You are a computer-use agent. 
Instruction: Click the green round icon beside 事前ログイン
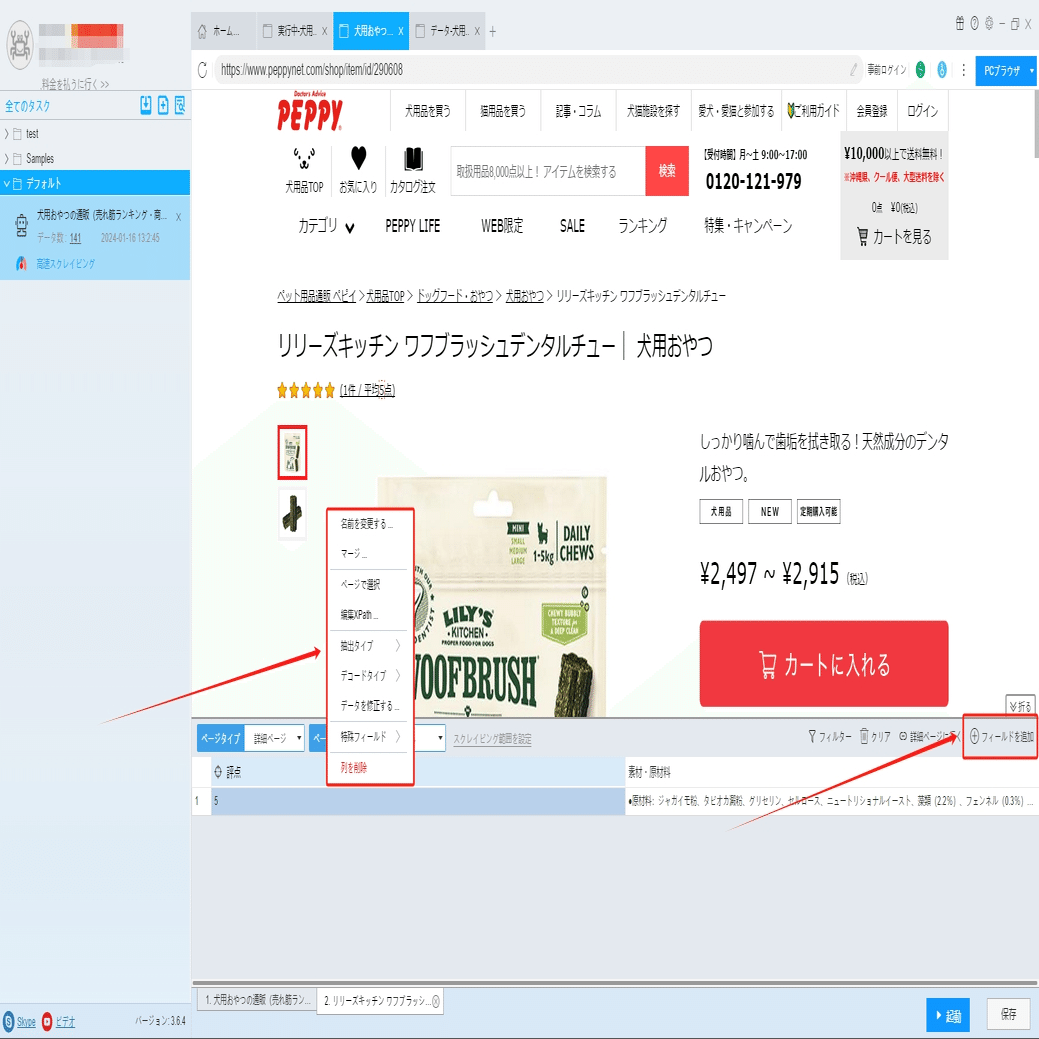click(920, 70)
